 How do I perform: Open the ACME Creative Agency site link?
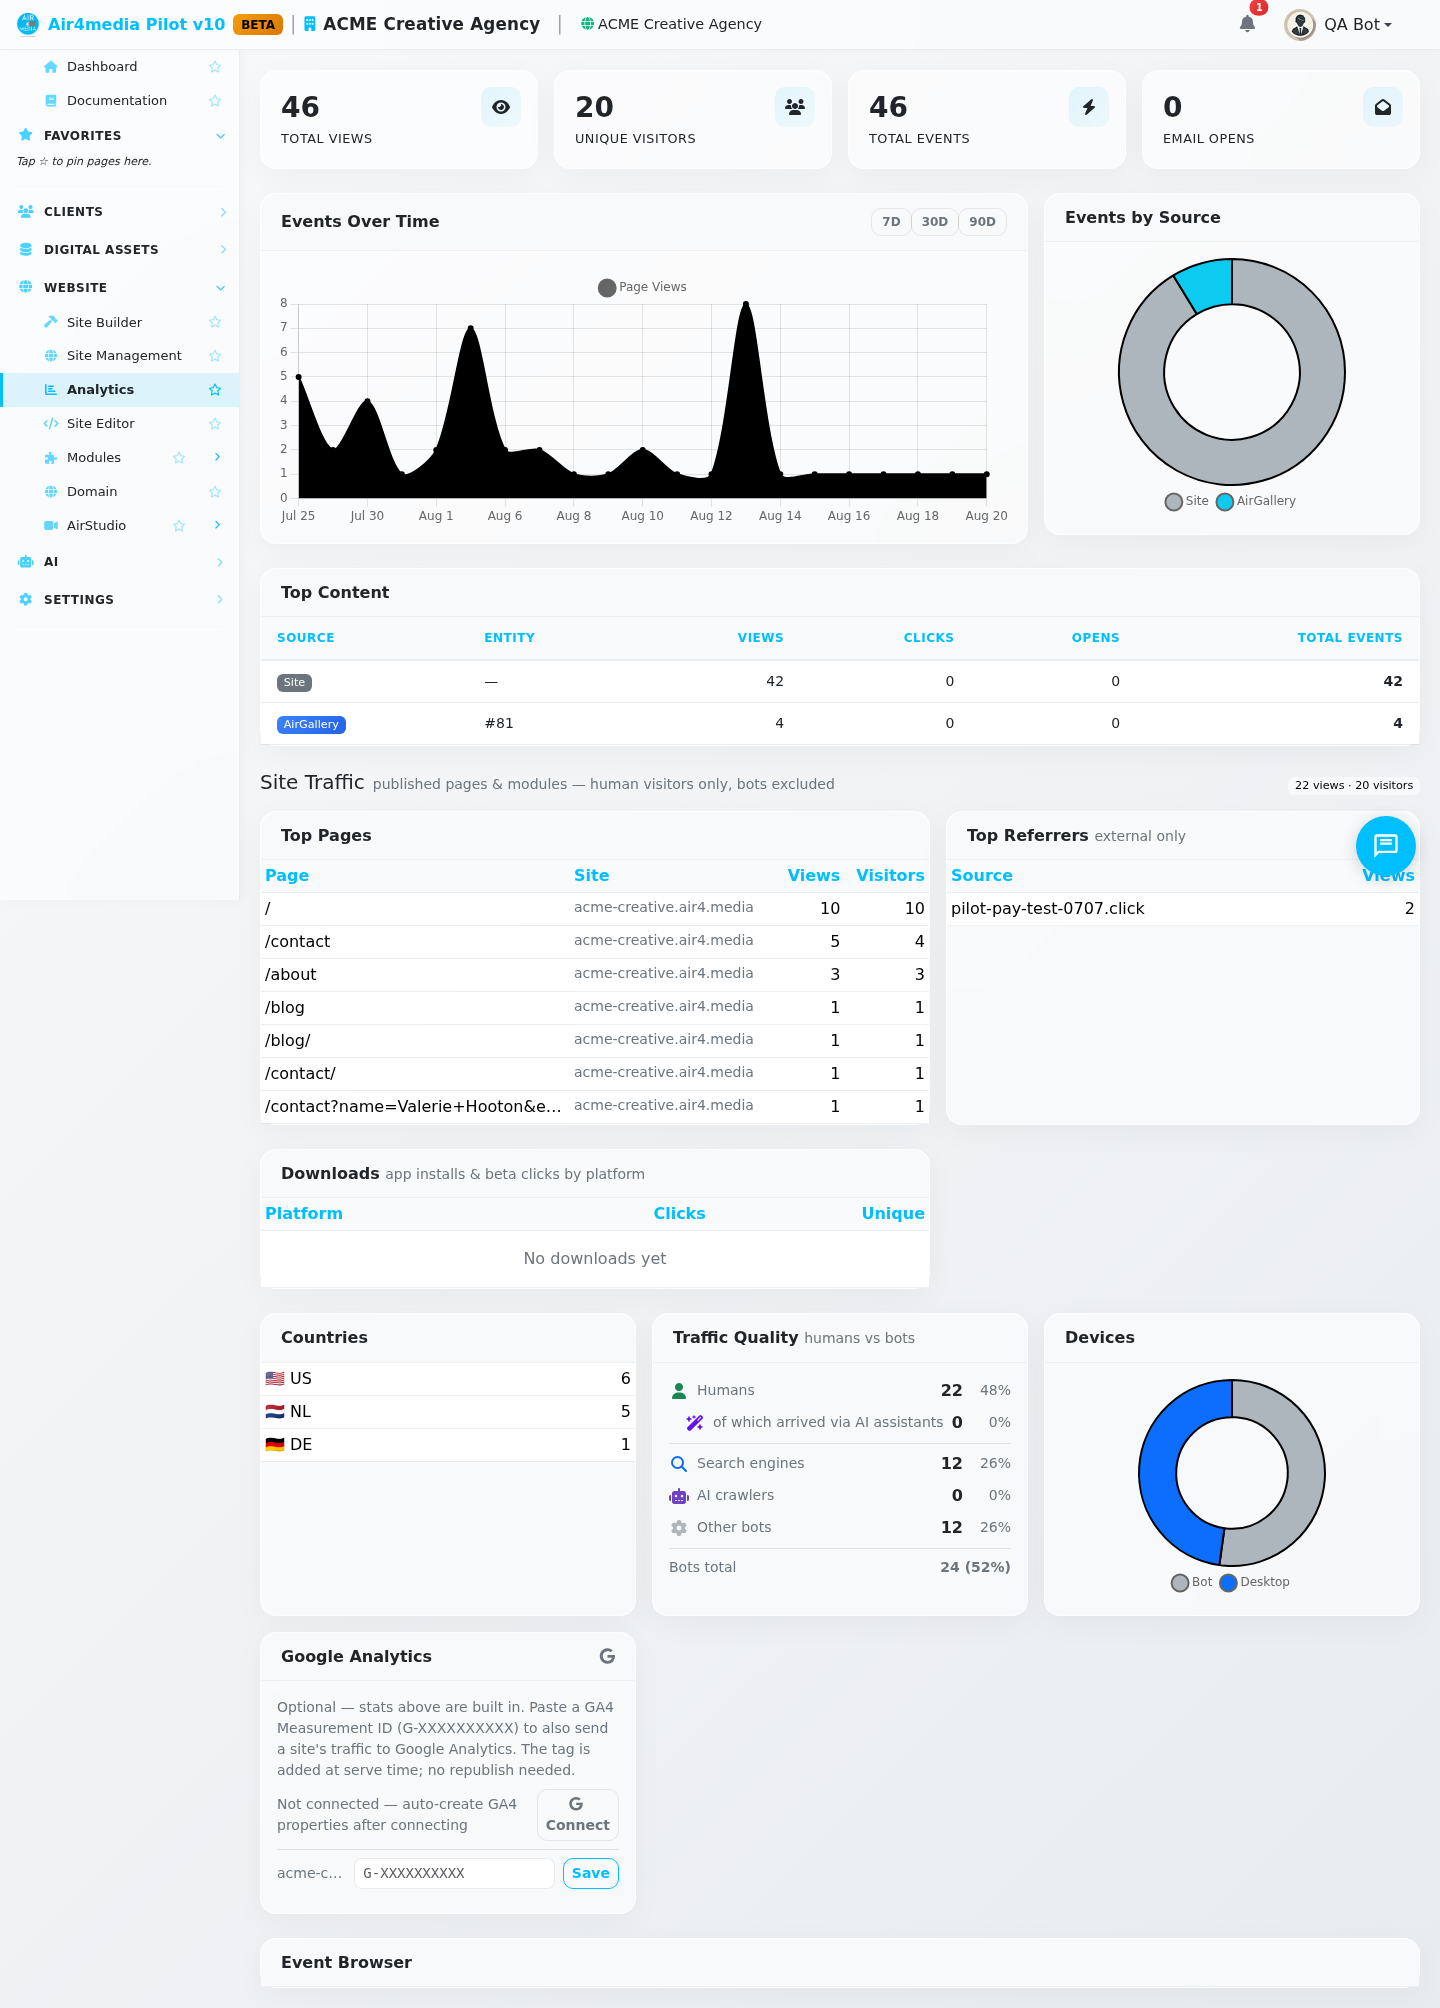click(x=671, y=24)
